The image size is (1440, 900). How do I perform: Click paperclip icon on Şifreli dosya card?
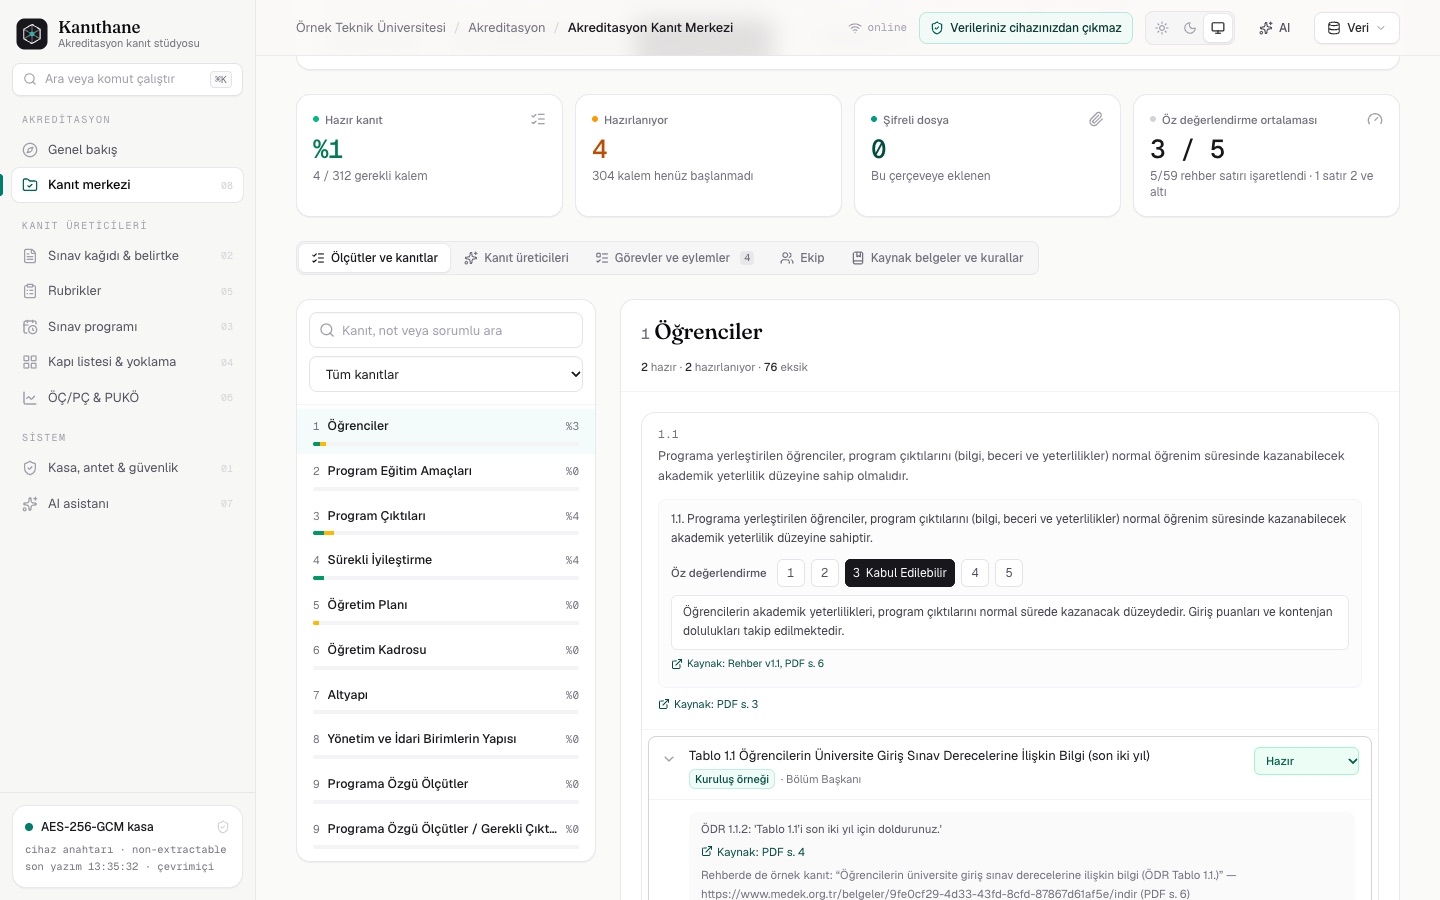(1096, 119)
